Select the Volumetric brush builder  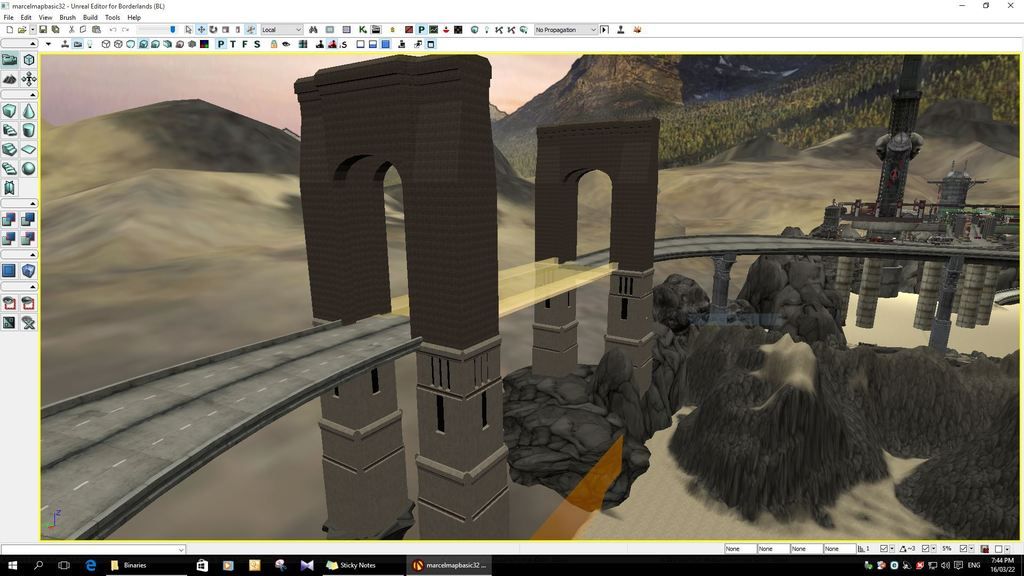[9, 188]
